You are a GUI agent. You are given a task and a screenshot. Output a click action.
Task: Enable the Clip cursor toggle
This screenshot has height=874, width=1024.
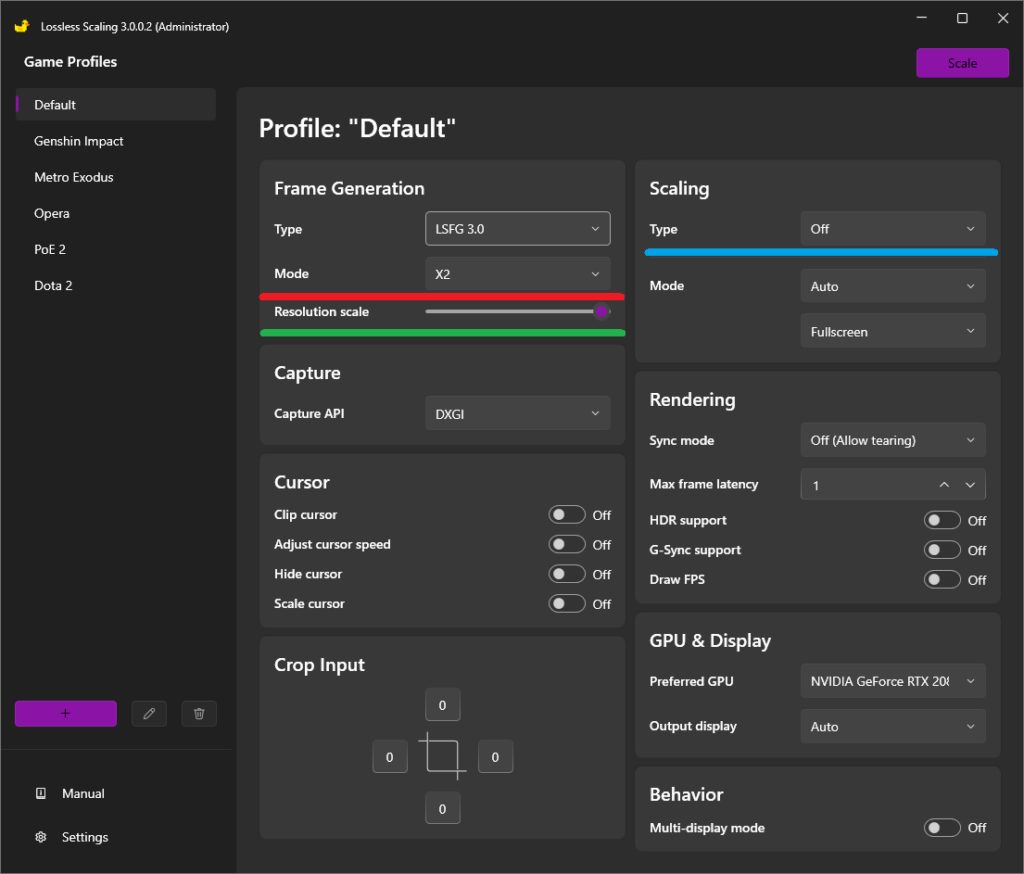click(x=566, y=515)
